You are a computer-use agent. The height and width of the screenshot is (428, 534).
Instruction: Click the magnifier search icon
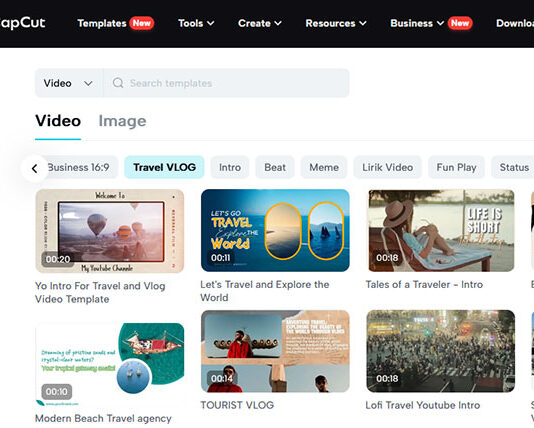(x=118, y=83)
